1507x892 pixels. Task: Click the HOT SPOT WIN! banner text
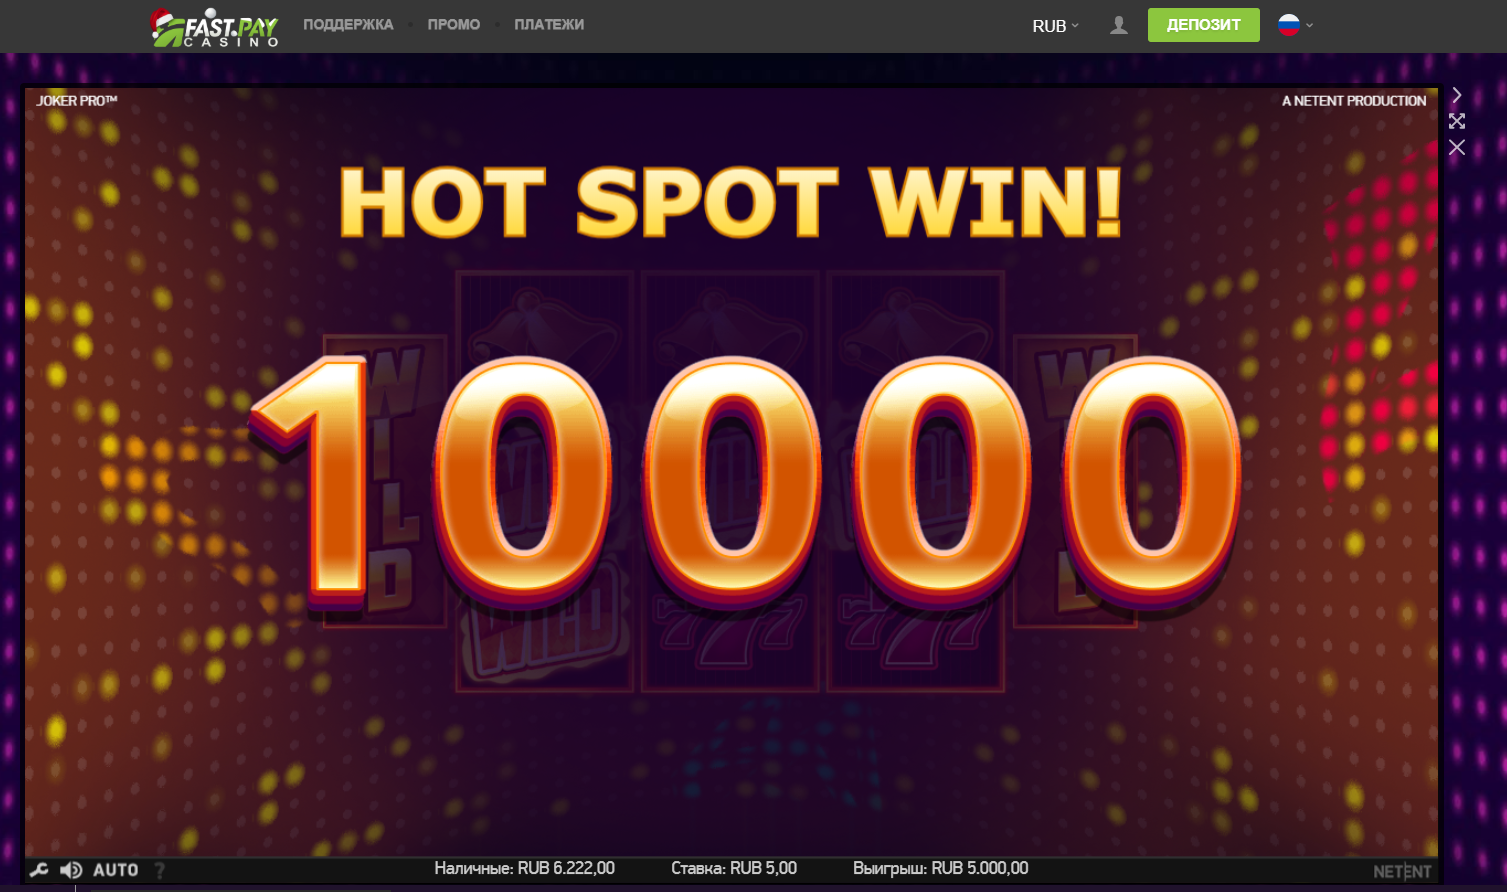(731, 202)
